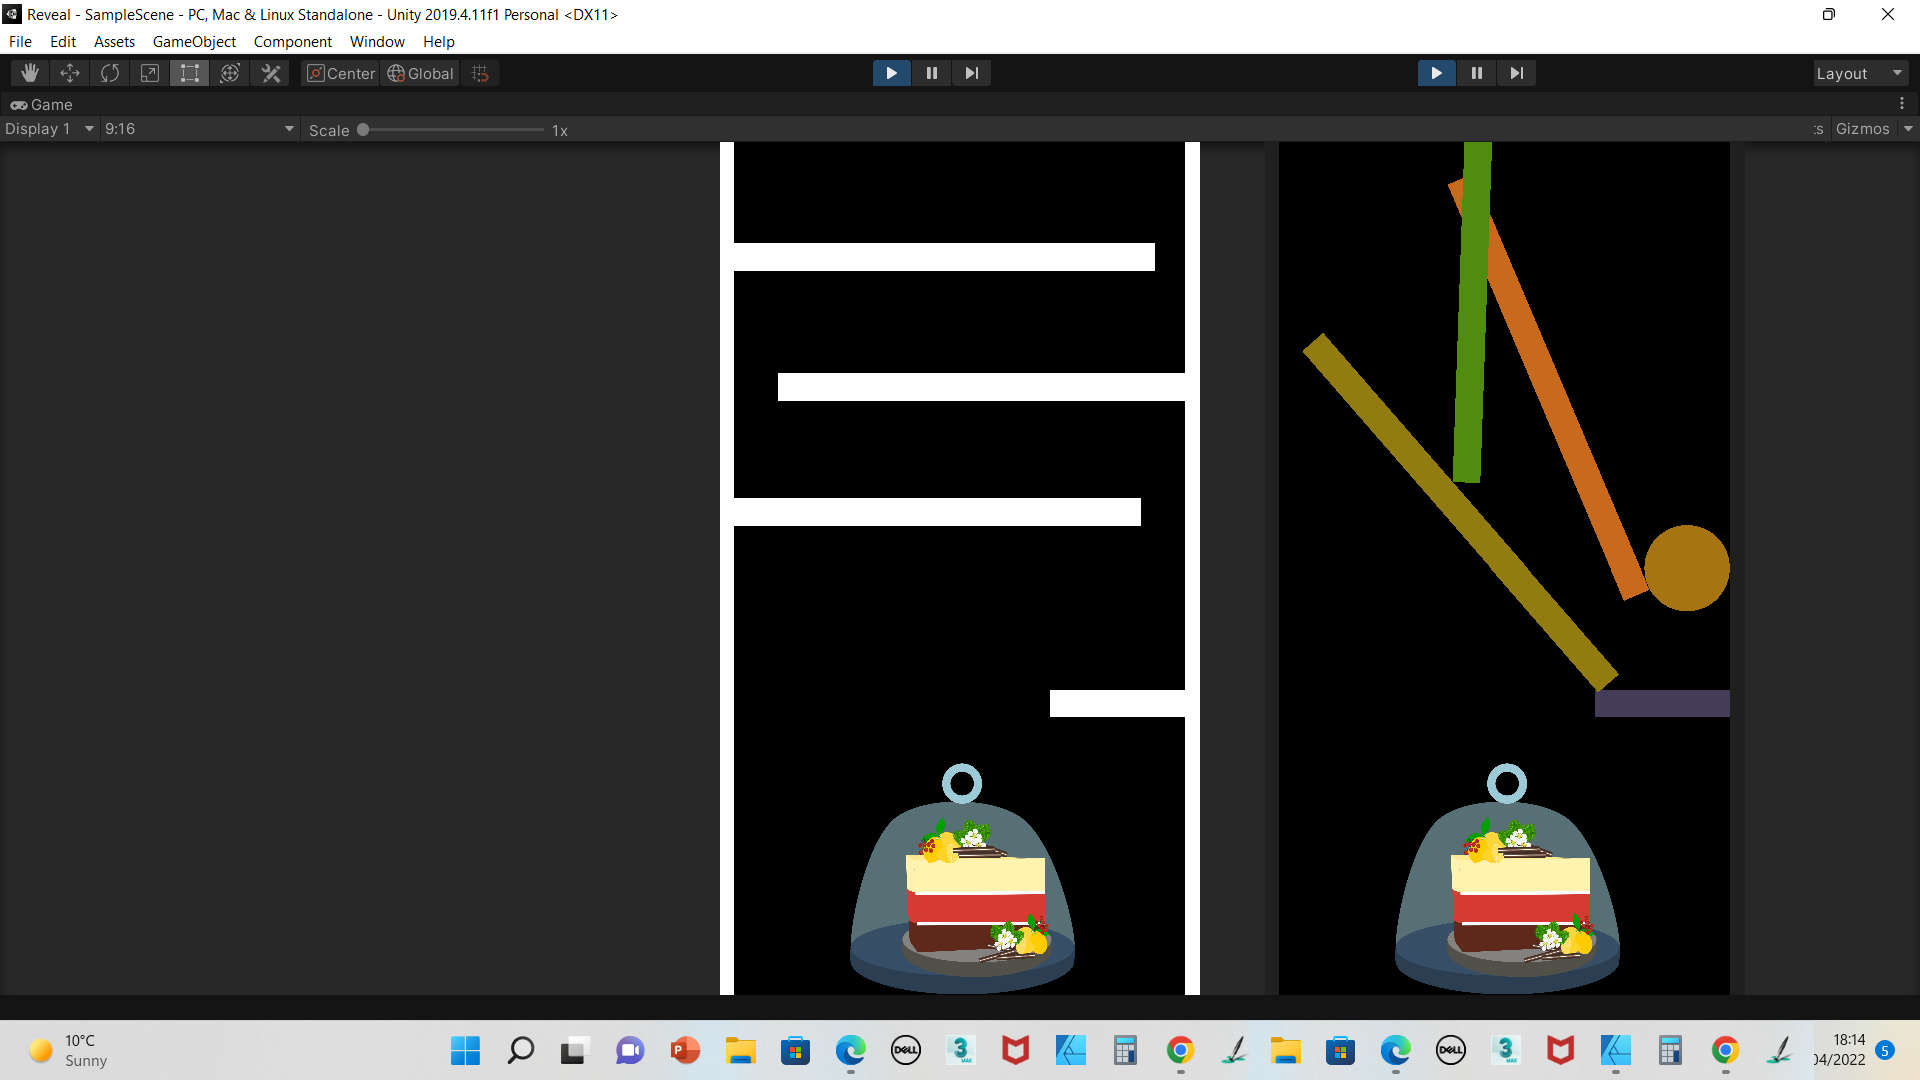This screenshot has width=1920, height=1080.
Task: Open the Gizmos dropdown
Action: click(1873, 128)
